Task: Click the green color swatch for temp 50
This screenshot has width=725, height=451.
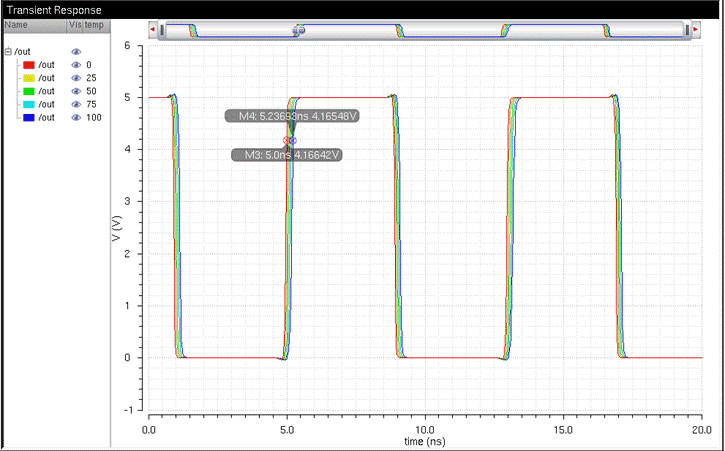Action: (29, 91)
